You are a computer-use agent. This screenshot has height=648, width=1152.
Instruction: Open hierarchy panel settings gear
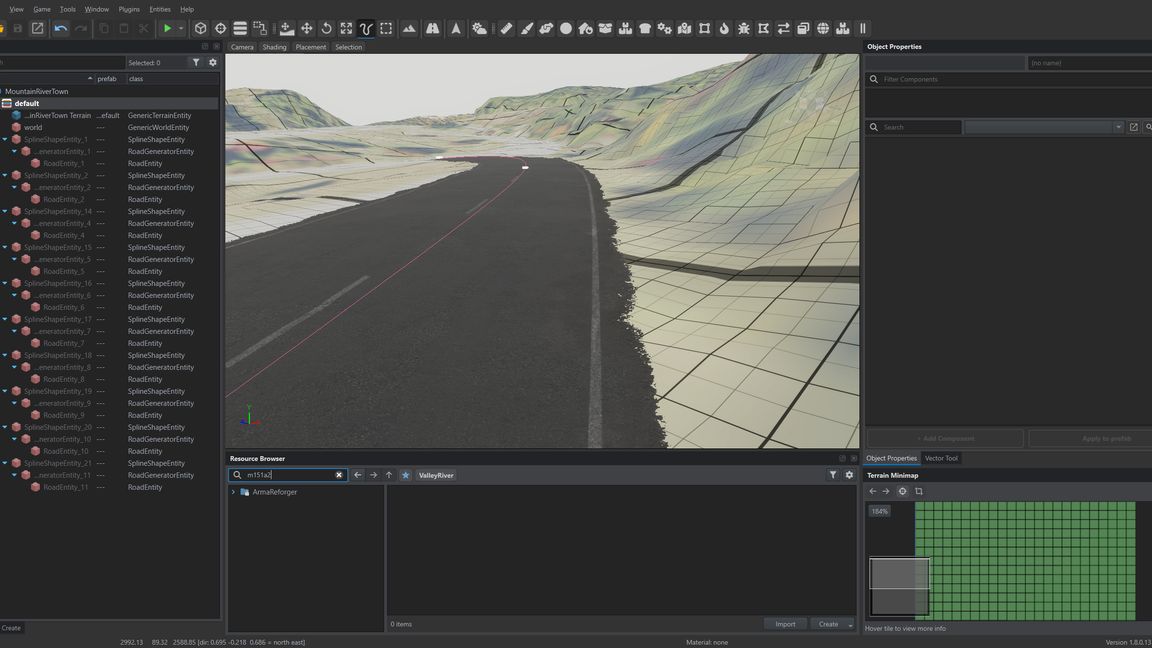tap(213, 62)
